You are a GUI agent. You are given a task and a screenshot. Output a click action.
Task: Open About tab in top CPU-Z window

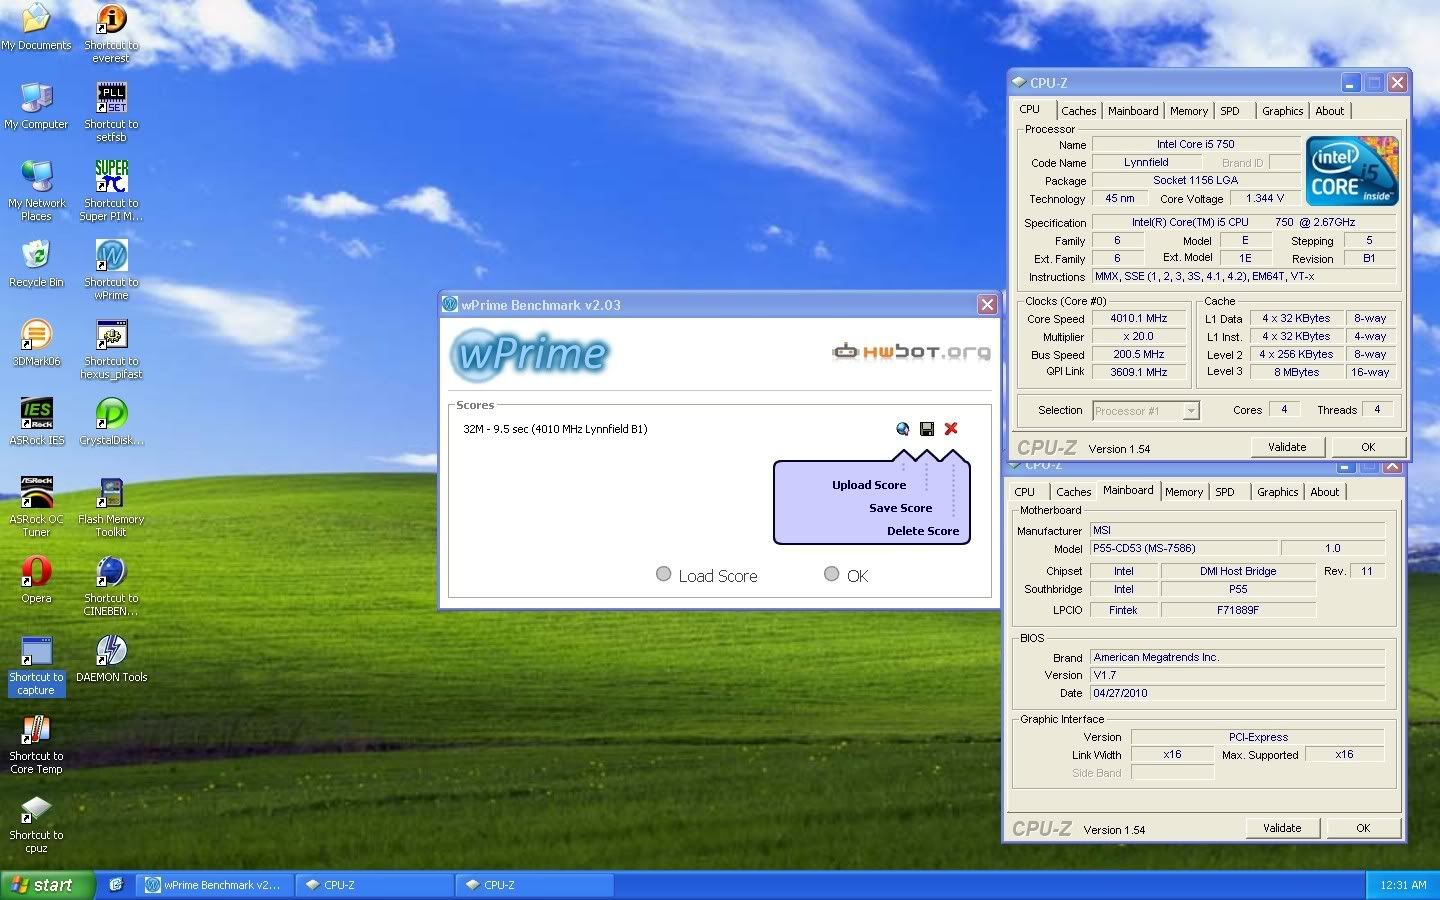click(1330, 111)
